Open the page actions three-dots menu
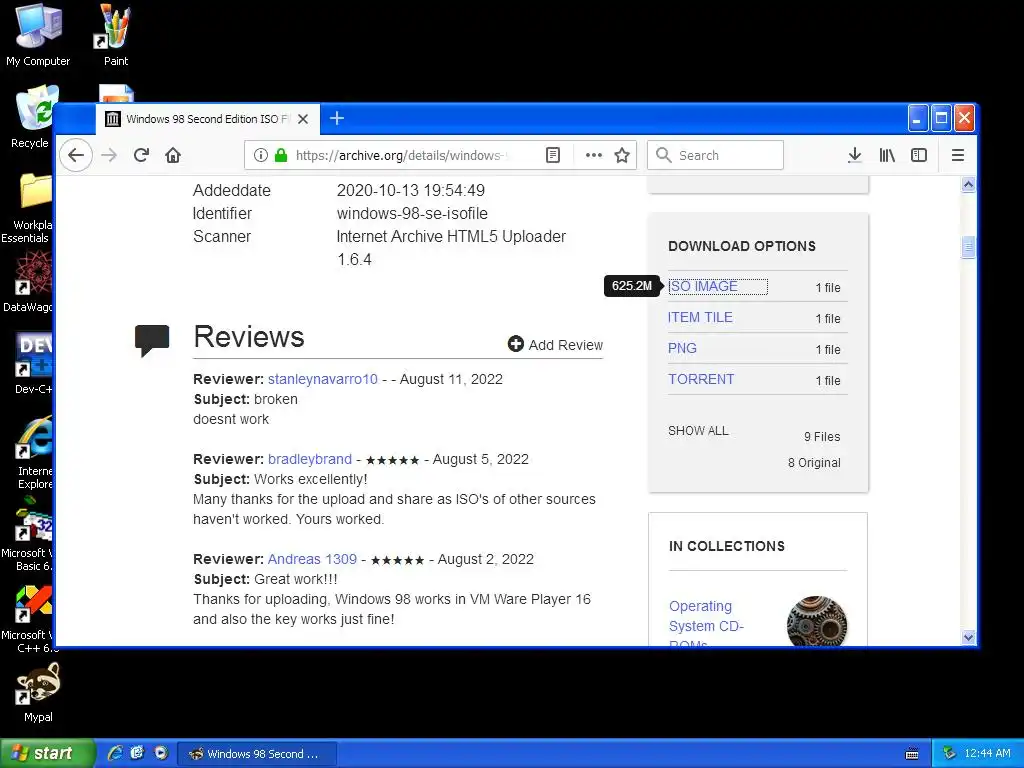This screenshot has width=1024, height=768. [594, 155]
